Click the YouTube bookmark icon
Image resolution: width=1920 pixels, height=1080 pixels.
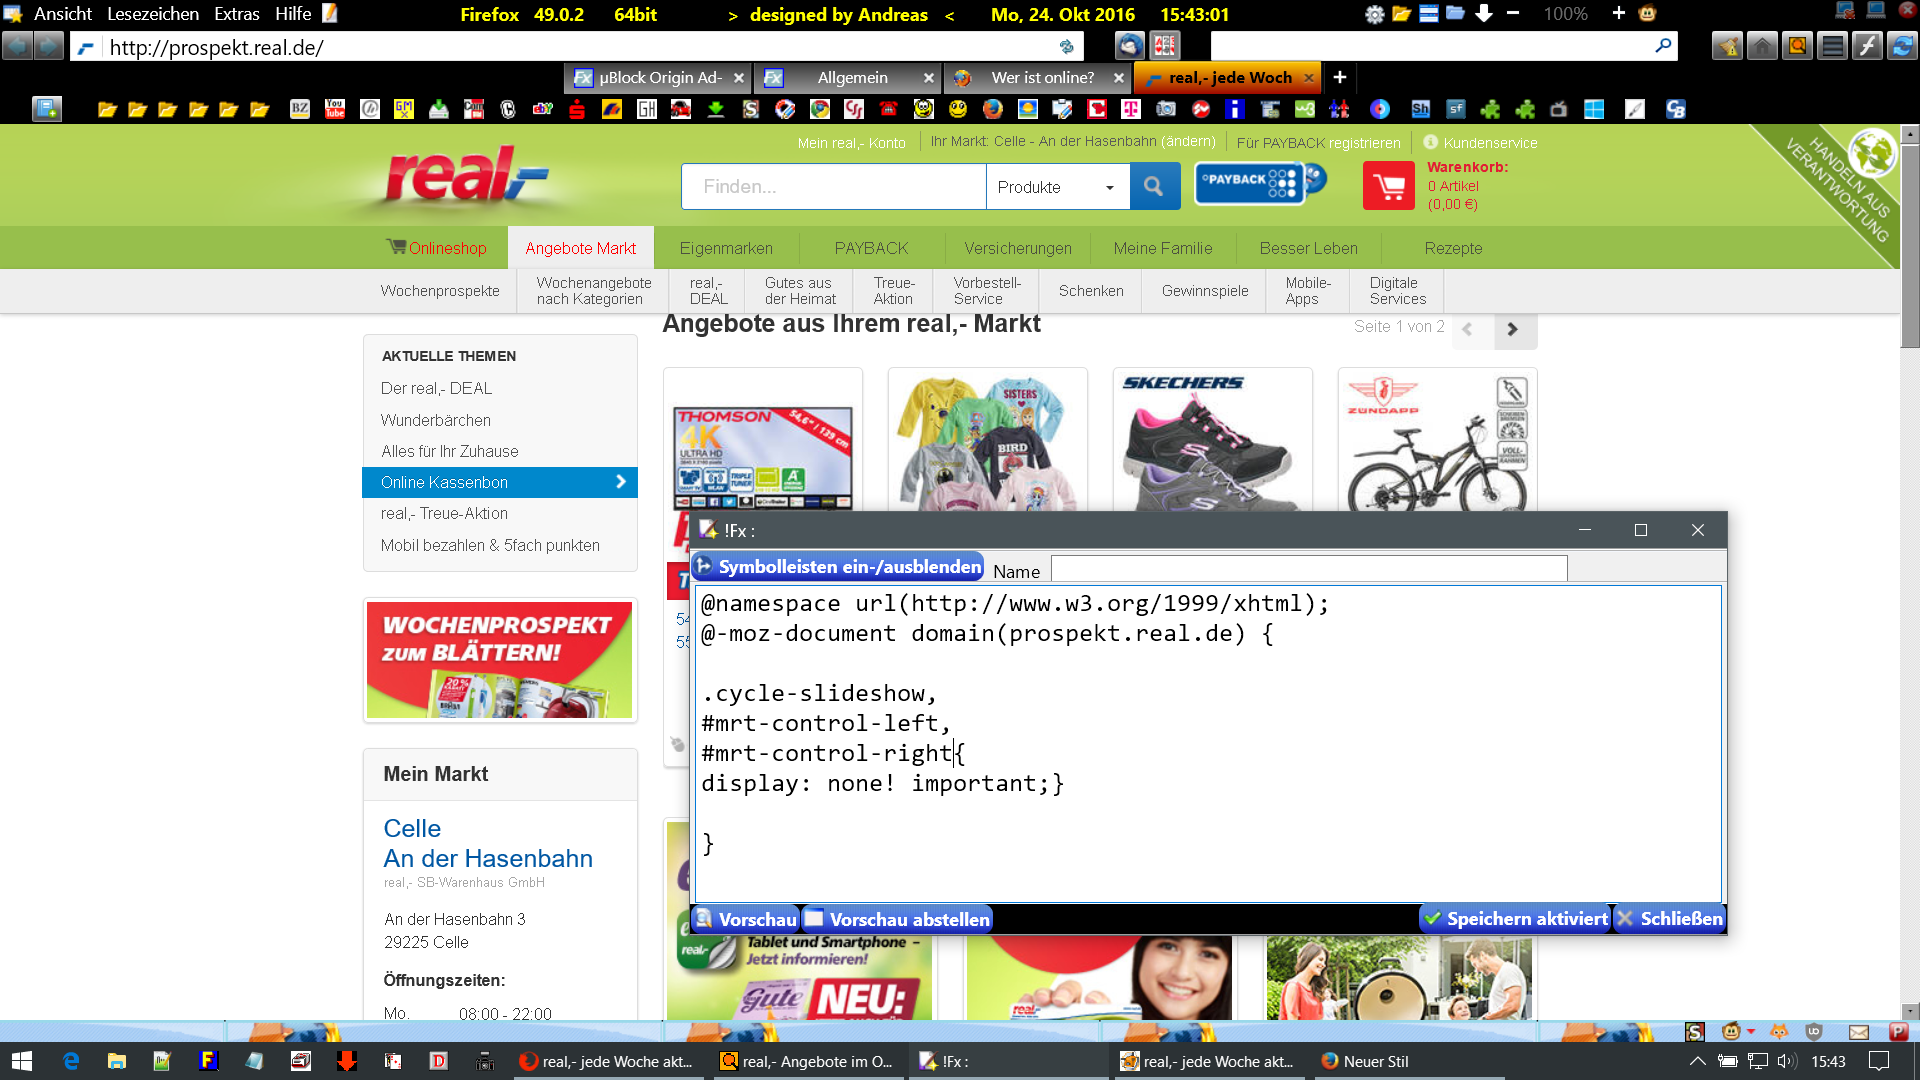pyautogui.click(x=335, y=109)
